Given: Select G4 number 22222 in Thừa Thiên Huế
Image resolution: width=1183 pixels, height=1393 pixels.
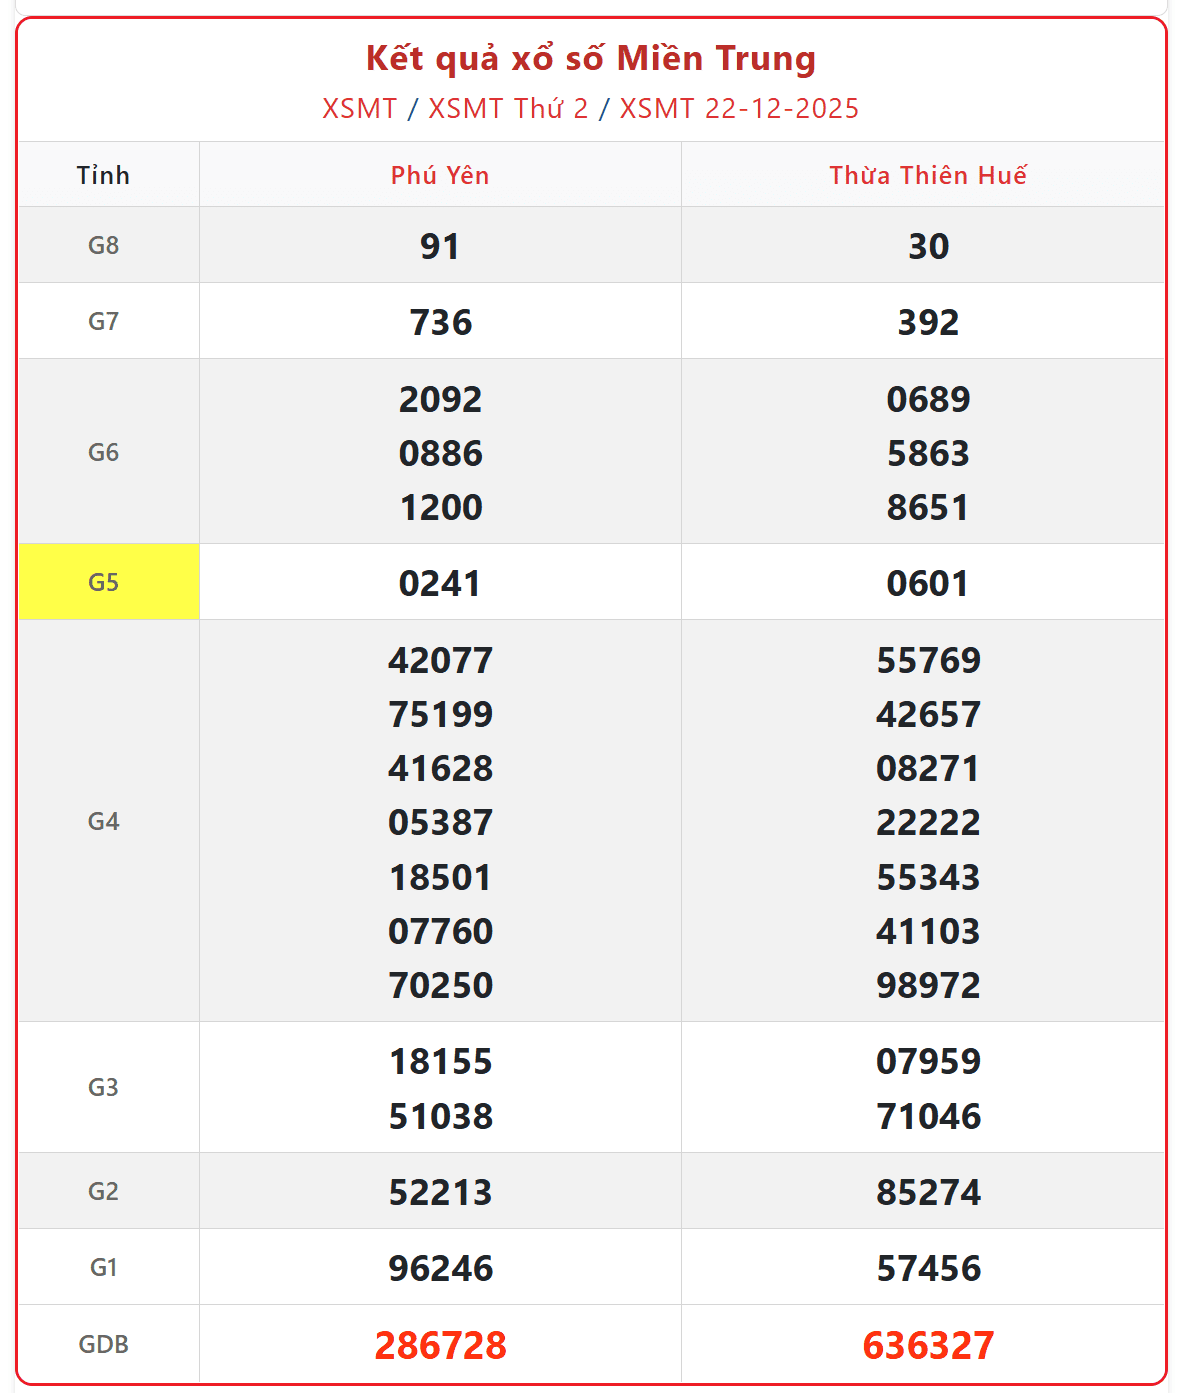Looking at the screenshot, I should point(928,822).
